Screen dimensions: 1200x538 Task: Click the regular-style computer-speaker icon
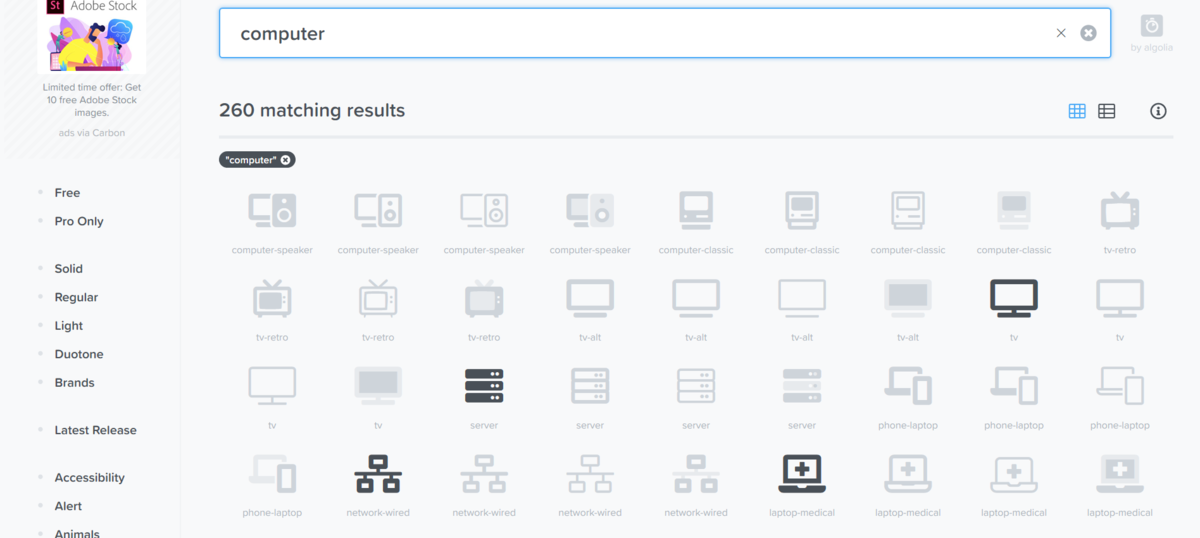click(378, 210)
